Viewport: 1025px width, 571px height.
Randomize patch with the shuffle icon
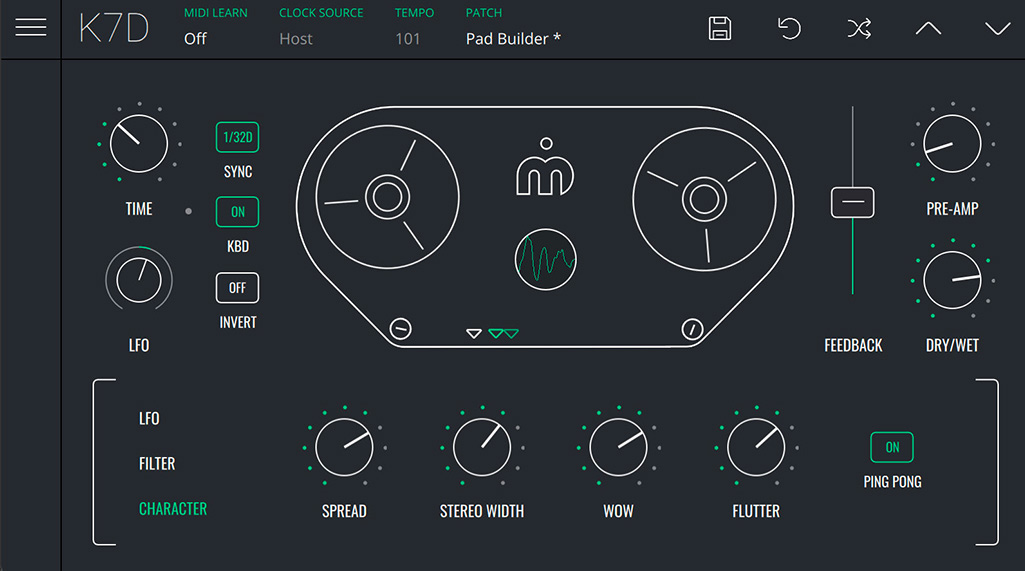(859, 29)
